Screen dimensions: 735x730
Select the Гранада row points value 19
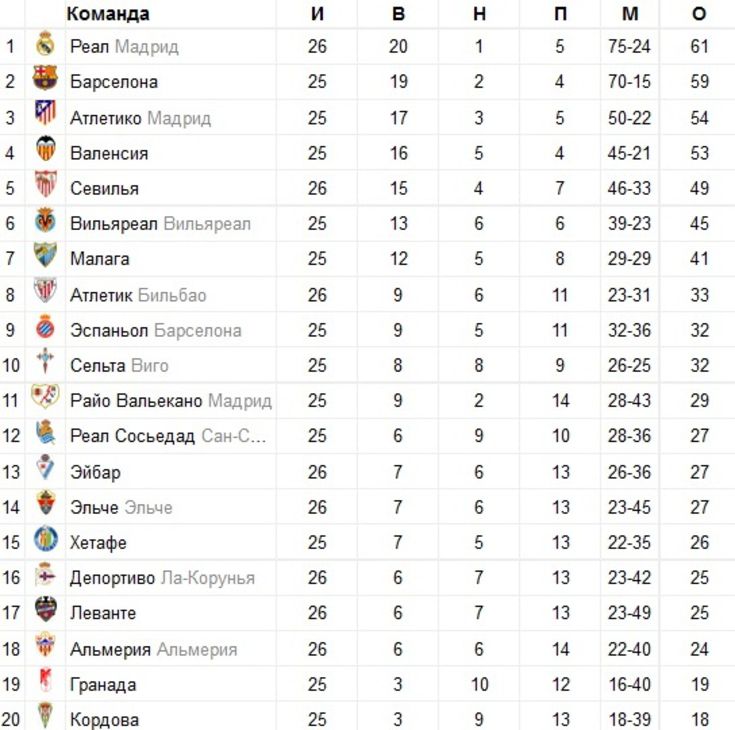699,685
